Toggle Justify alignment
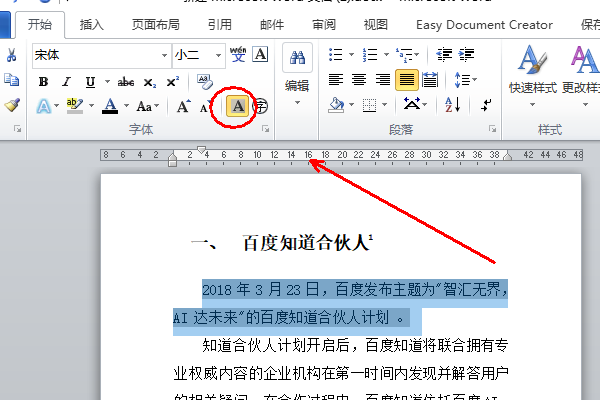This screenshot has width=600, height=400. point(407,80)
